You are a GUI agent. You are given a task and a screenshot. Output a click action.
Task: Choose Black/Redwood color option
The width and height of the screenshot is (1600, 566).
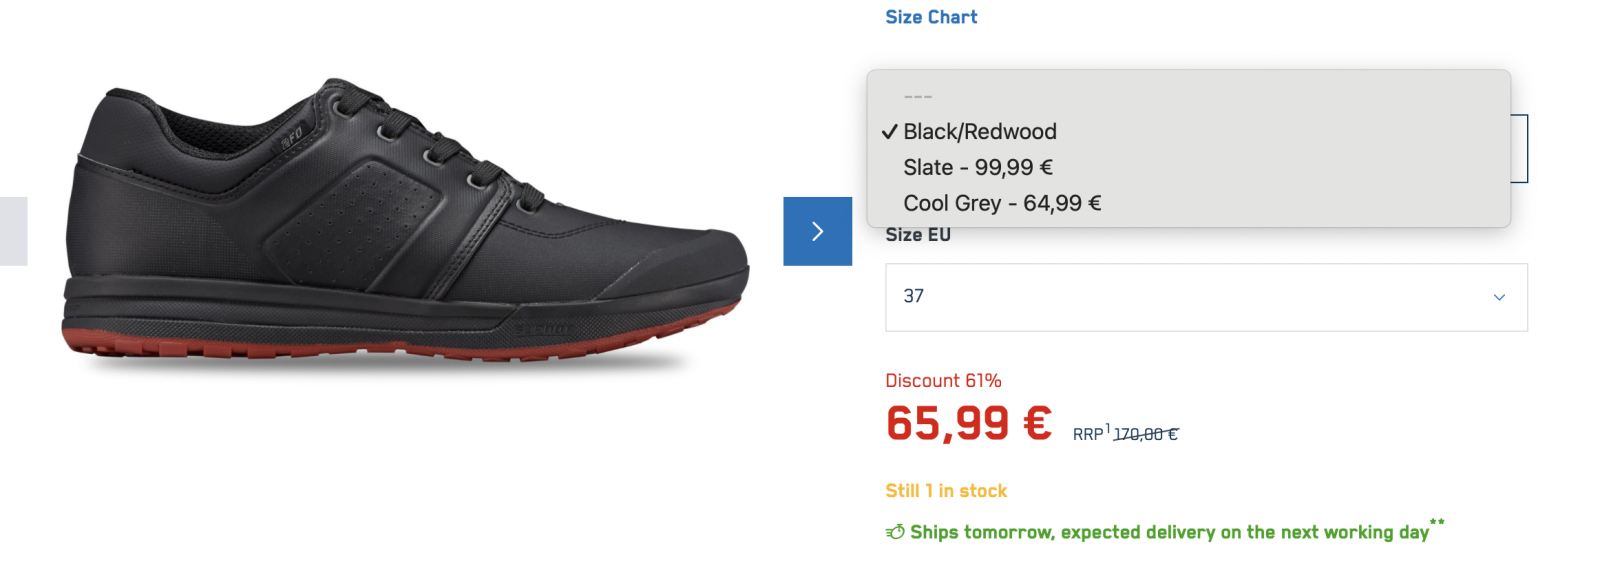coord(979,132)
